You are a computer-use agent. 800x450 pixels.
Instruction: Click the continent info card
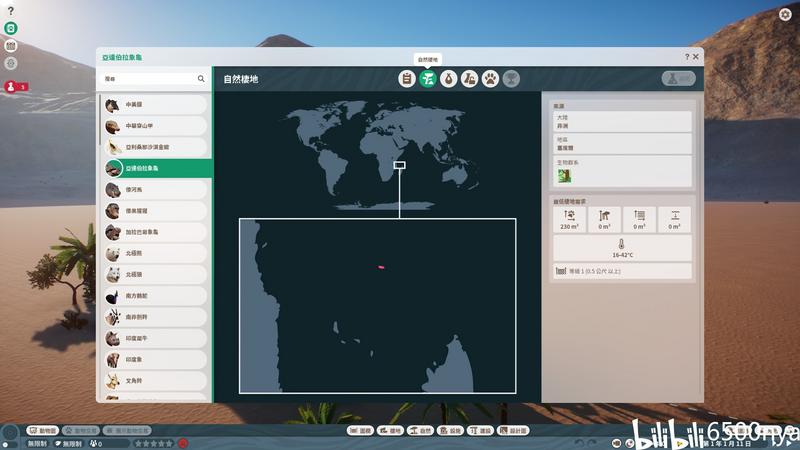[x=622, y=121]
